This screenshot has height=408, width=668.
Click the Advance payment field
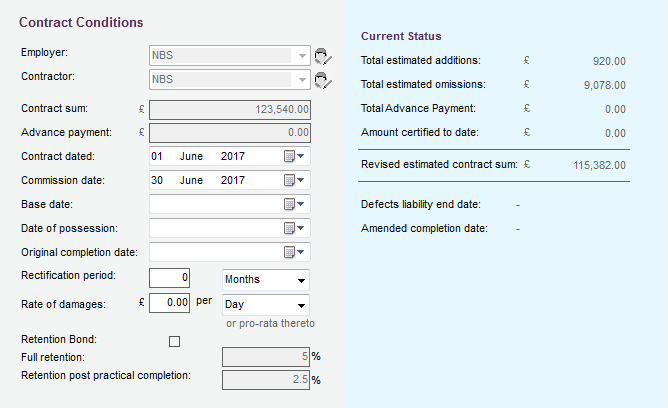pyautogui.click(x=230, y=133)
